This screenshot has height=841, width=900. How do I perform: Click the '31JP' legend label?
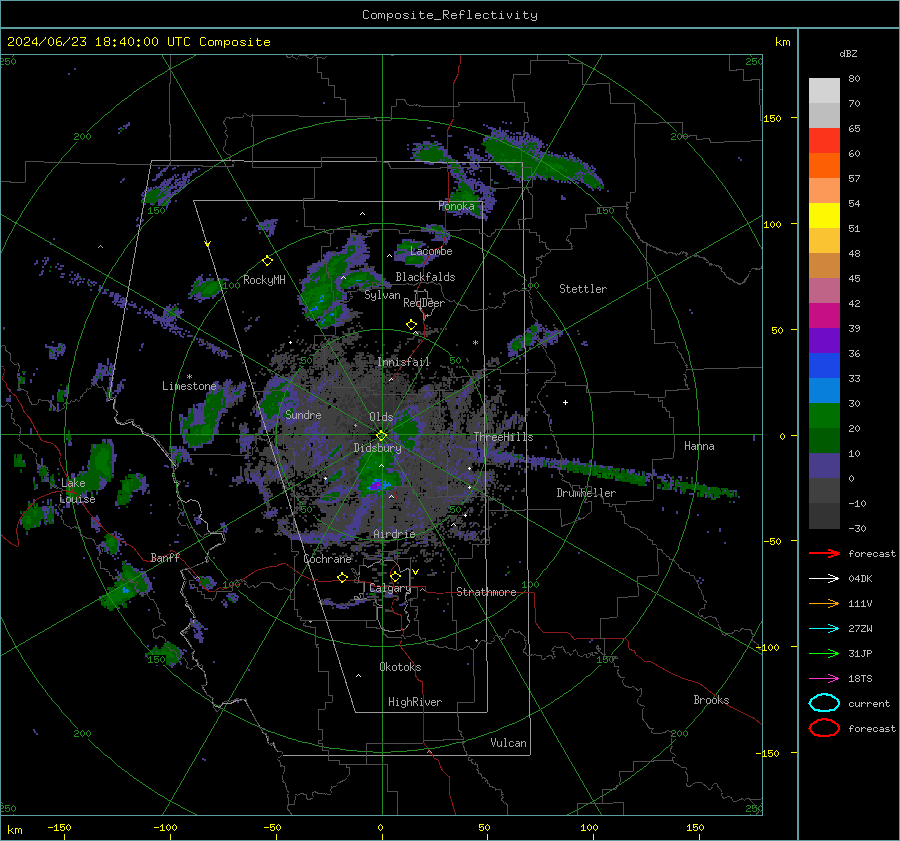[860, 653]
